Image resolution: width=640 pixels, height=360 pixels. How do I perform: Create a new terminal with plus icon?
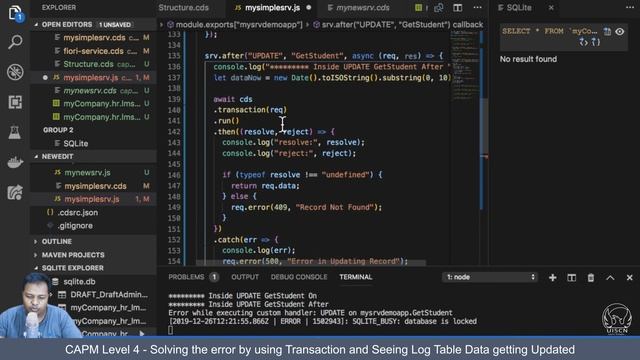[x=553, y=278]
